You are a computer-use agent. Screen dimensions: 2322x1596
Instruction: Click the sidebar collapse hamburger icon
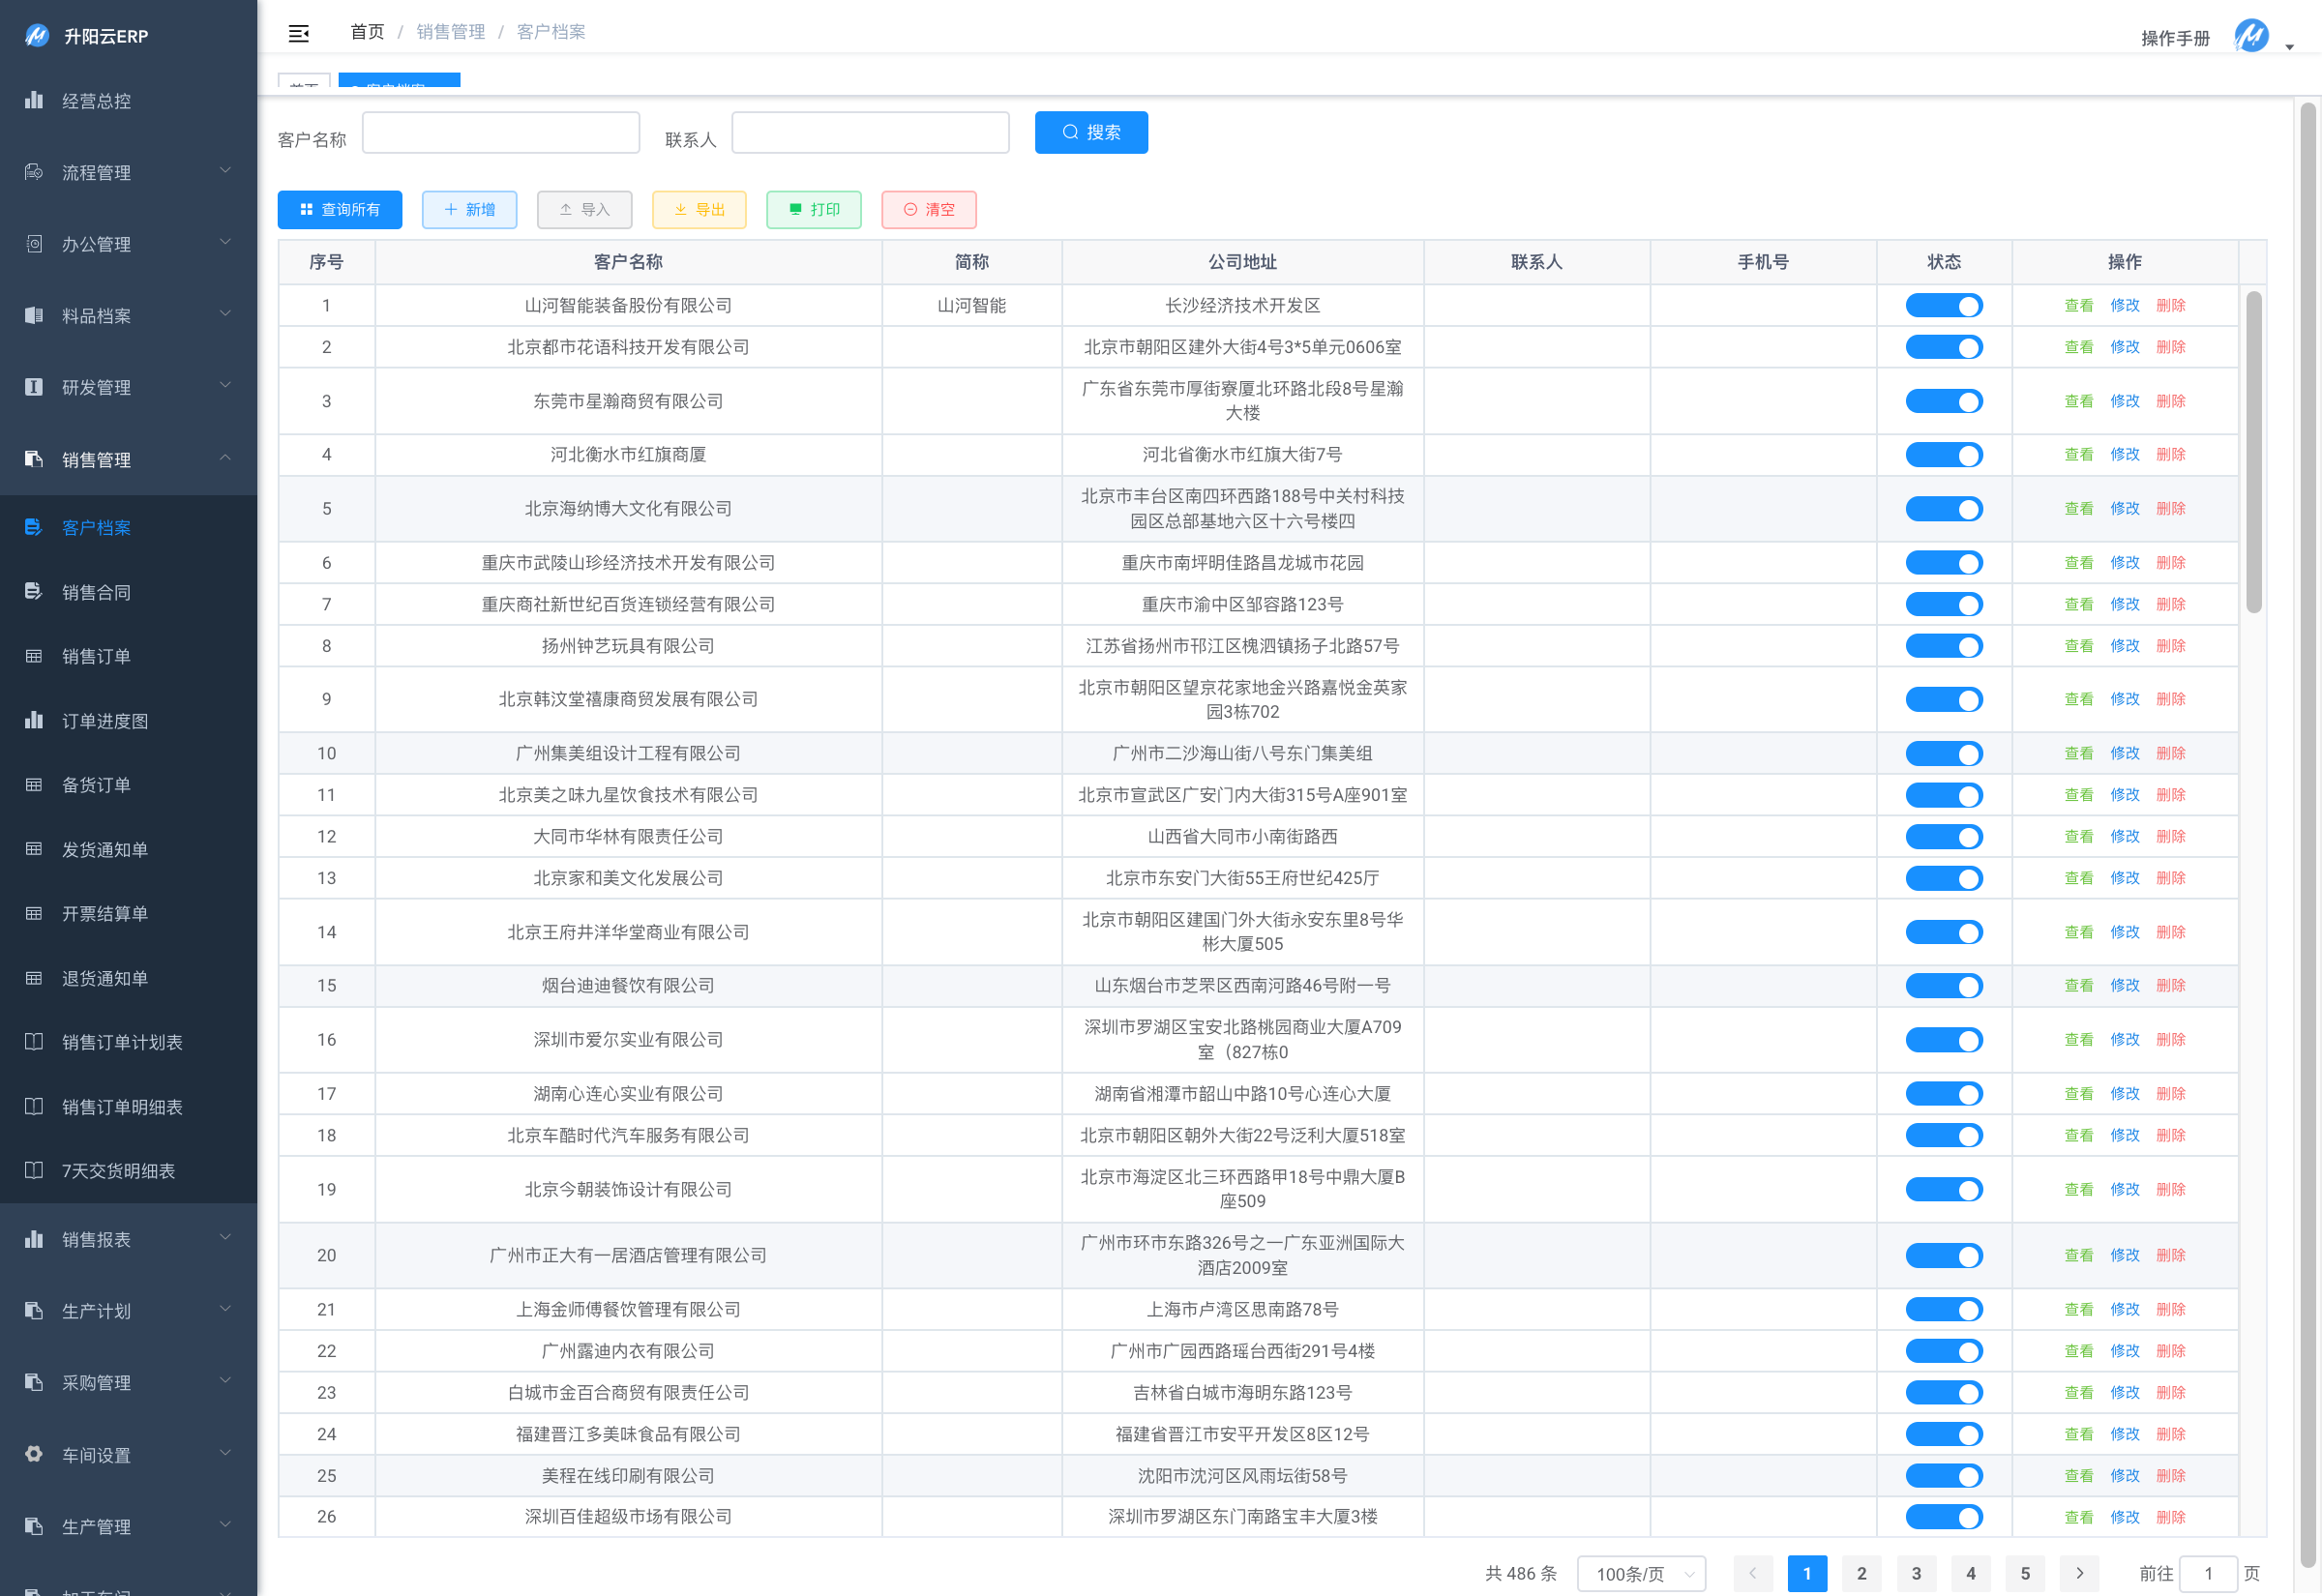pos(298,34)
